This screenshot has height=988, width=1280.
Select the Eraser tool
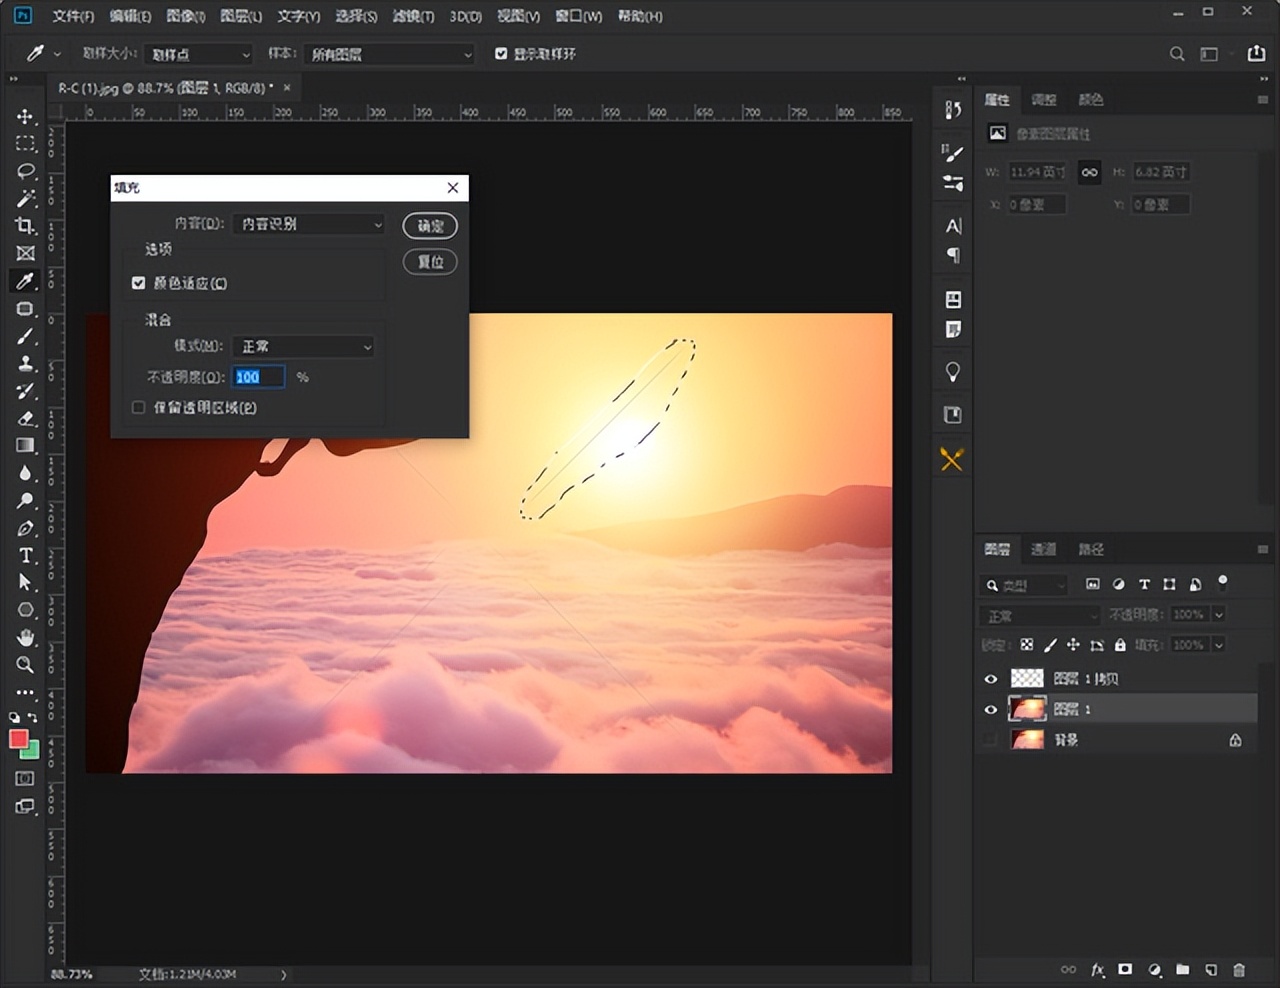pos(25,418)
